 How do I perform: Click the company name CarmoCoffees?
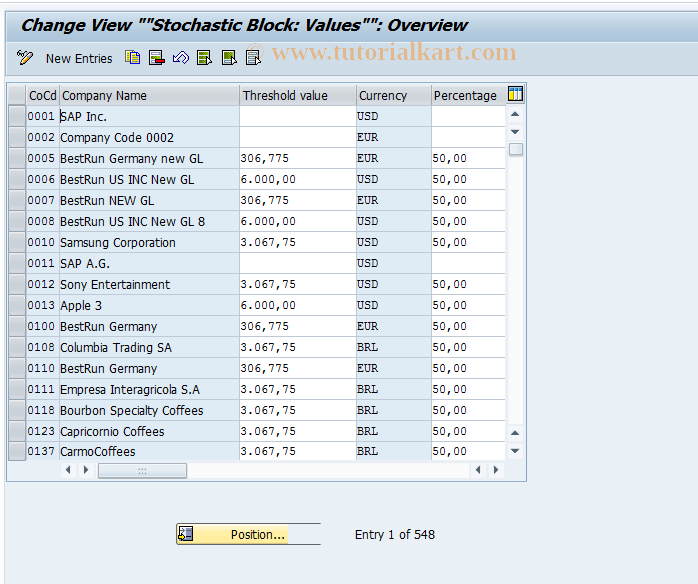97,452
